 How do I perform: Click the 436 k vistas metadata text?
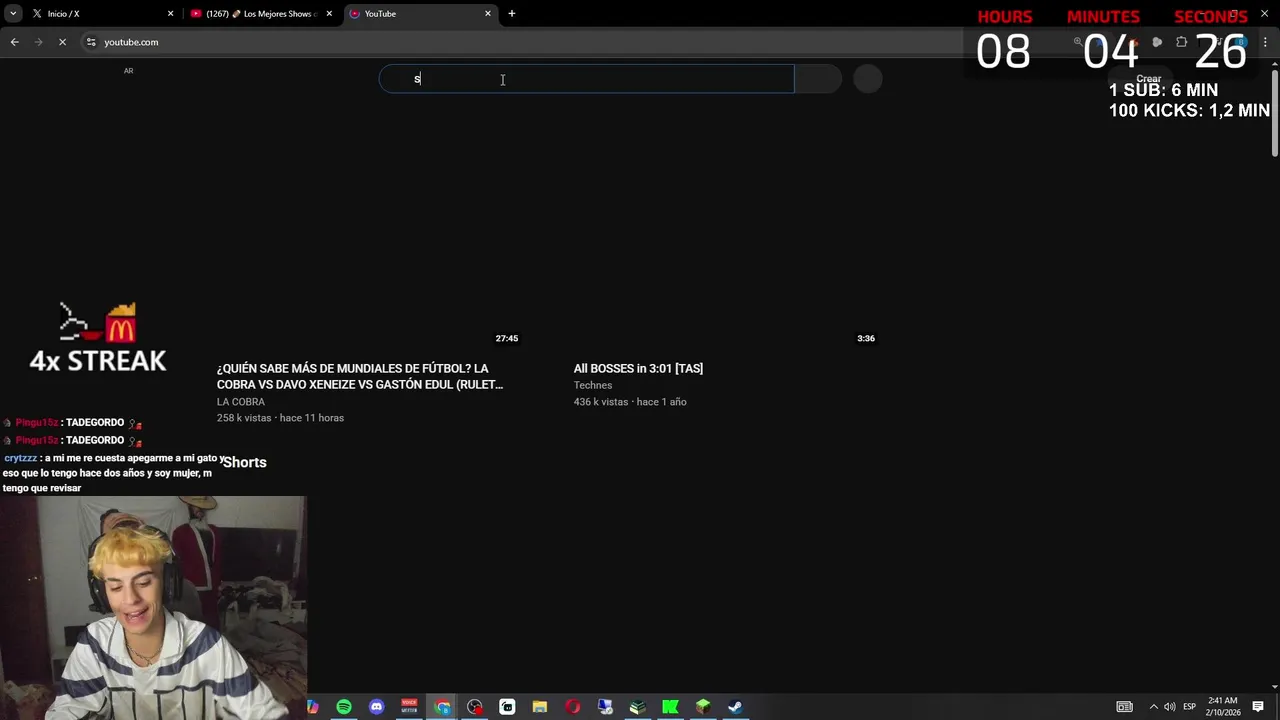tap(601, 402)
